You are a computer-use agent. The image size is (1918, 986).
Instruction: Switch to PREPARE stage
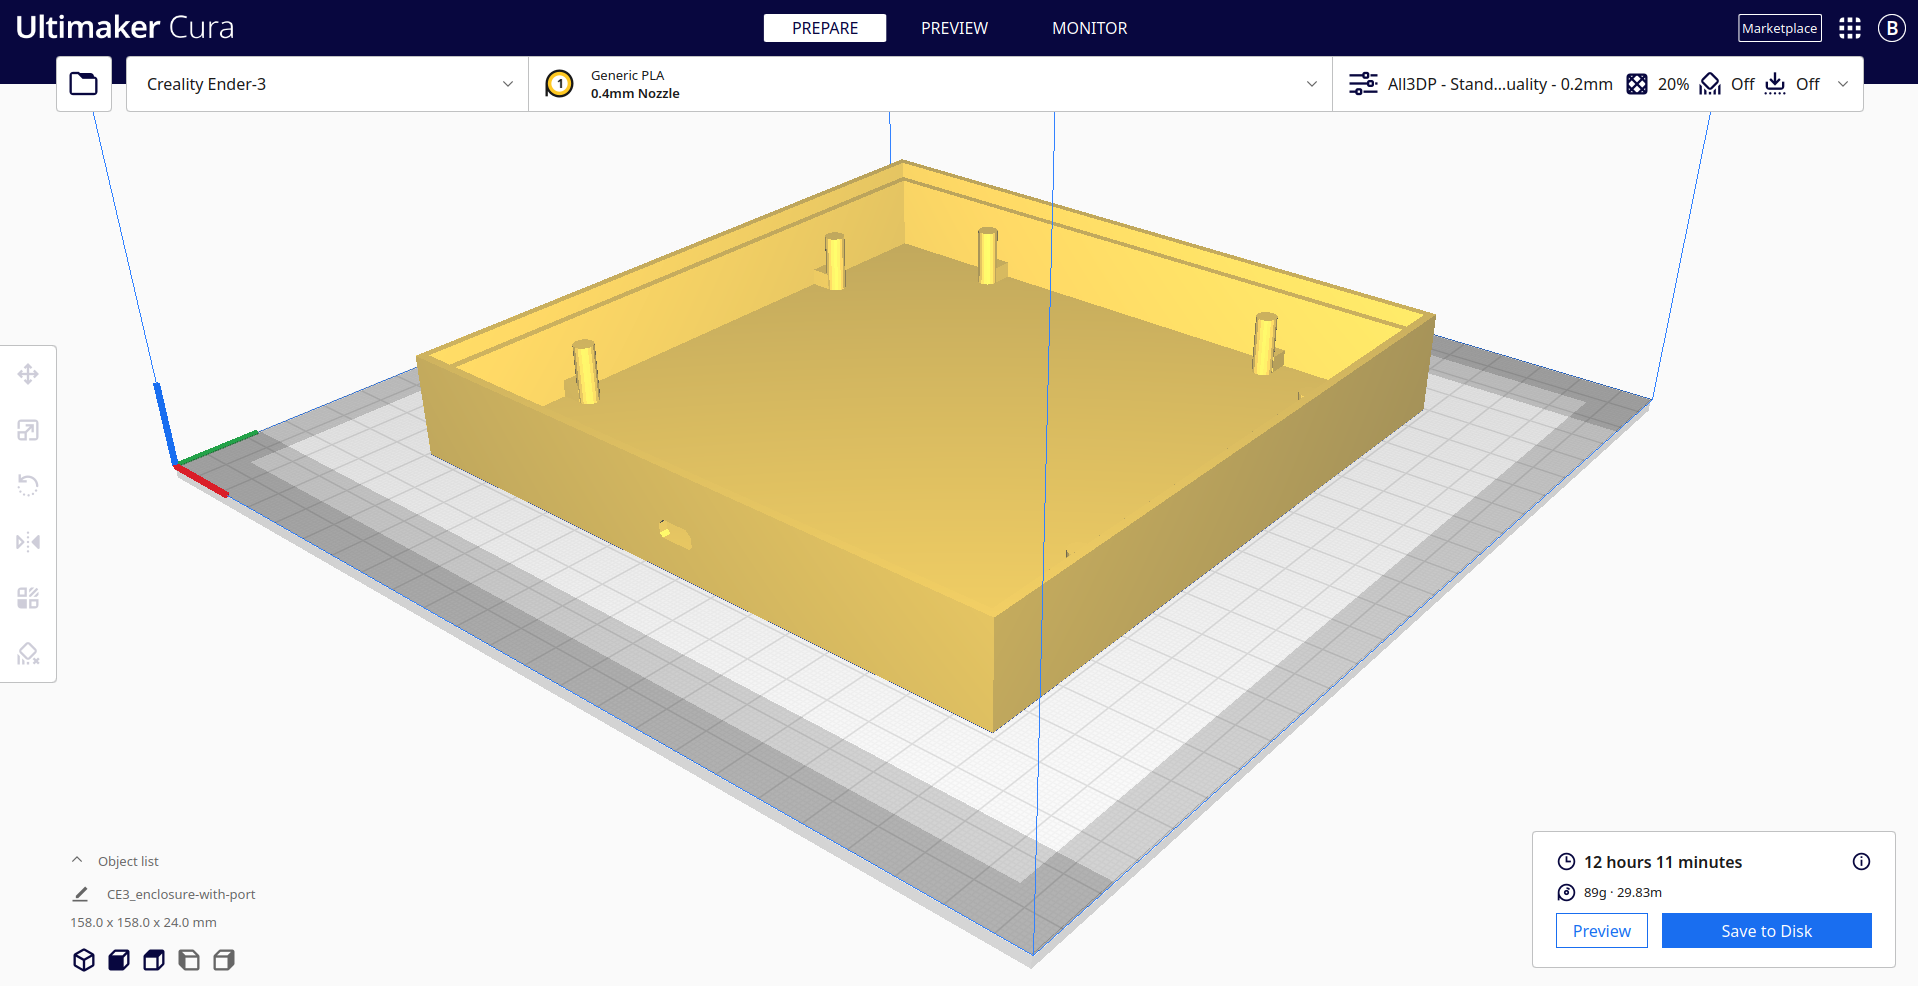[x=825, y=28]
